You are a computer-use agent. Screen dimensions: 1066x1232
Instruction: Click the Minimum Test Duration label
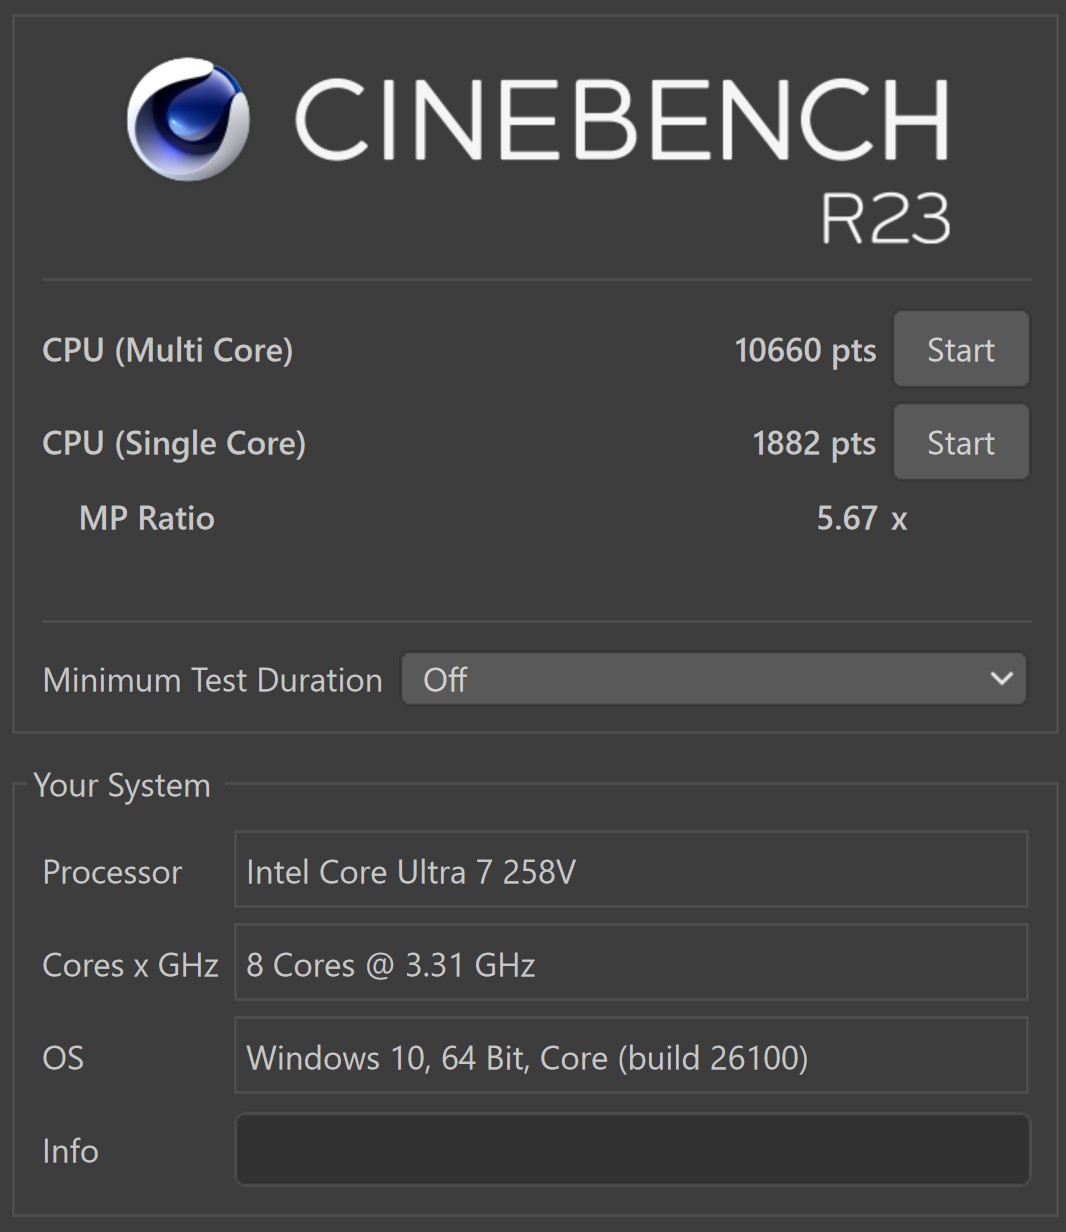tap(212, 680)
